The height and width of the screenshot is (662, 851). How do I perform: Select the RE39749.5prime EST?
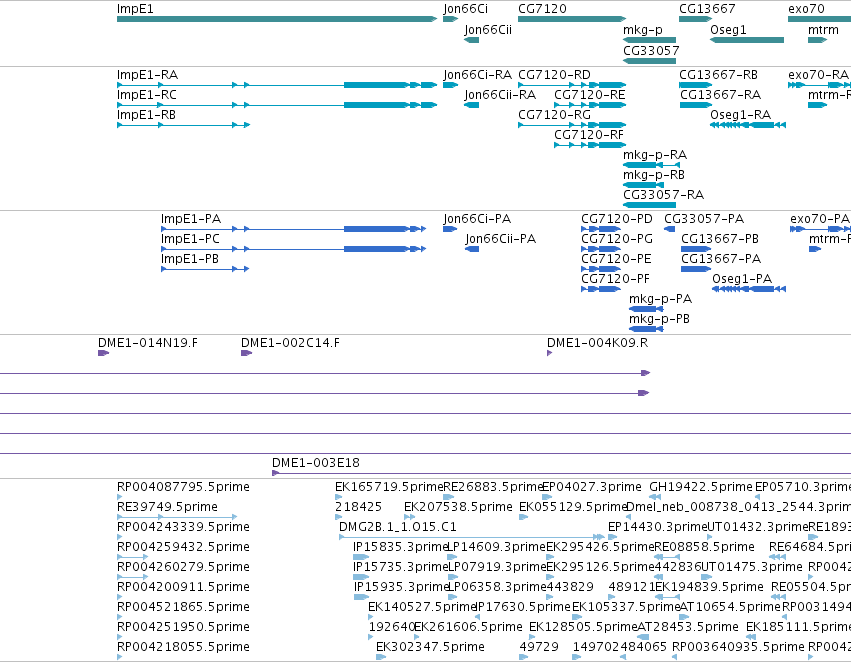pos(177,517)
